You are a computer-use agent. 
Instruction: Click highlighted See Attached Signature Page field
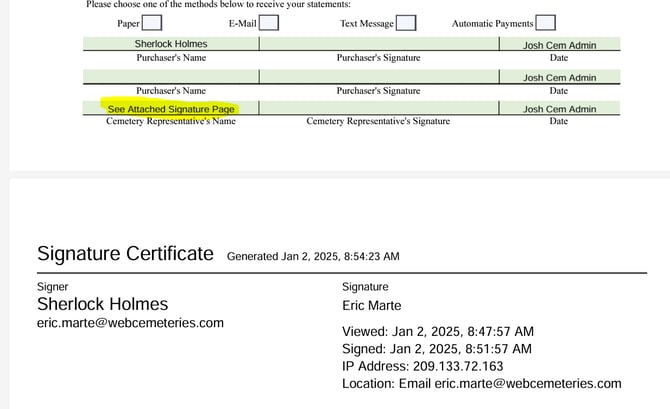click(x=171, y=109)
